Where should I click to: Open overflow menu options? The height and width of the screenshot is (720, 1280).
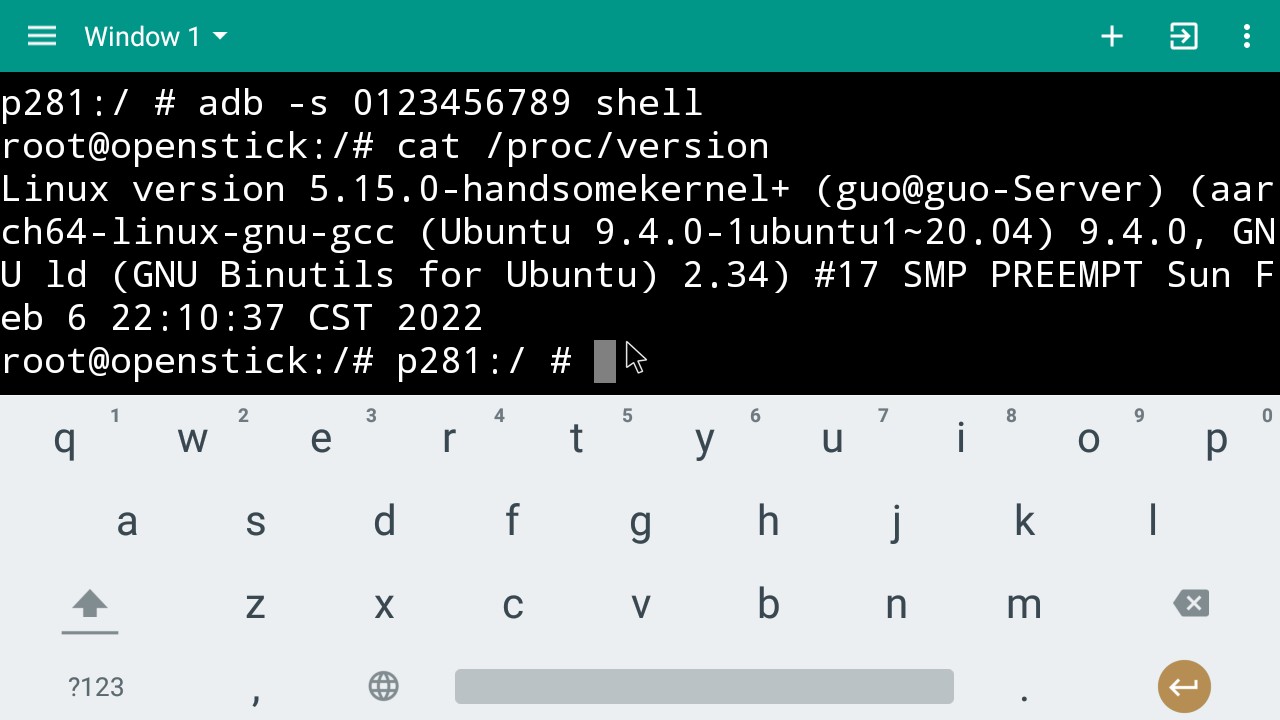pos(1246,36)
